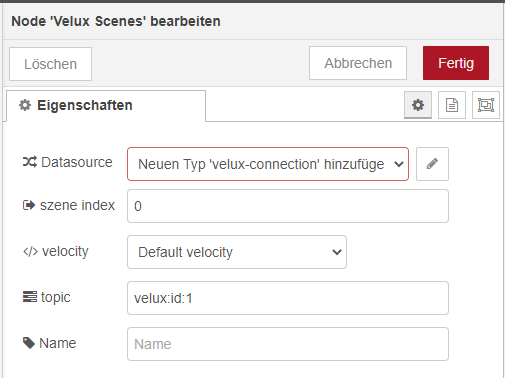This screenshot has height=378, width=505.
Task: Click the velocity code brackets icon
Action: (30, 251)
